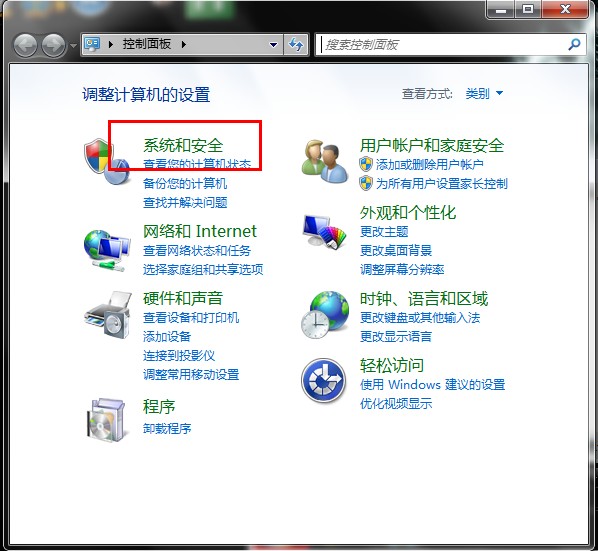
Task: Click the 搜索控制面板 search field
Action: (450, 45)
